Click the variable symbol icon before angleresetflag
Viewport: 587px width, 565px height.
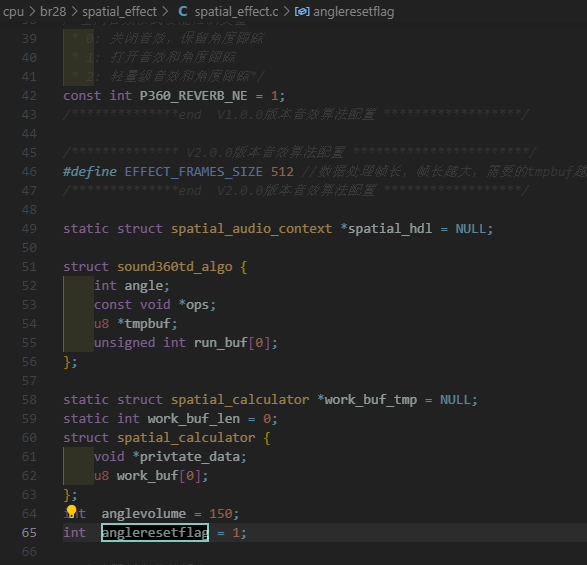point(302,12)
